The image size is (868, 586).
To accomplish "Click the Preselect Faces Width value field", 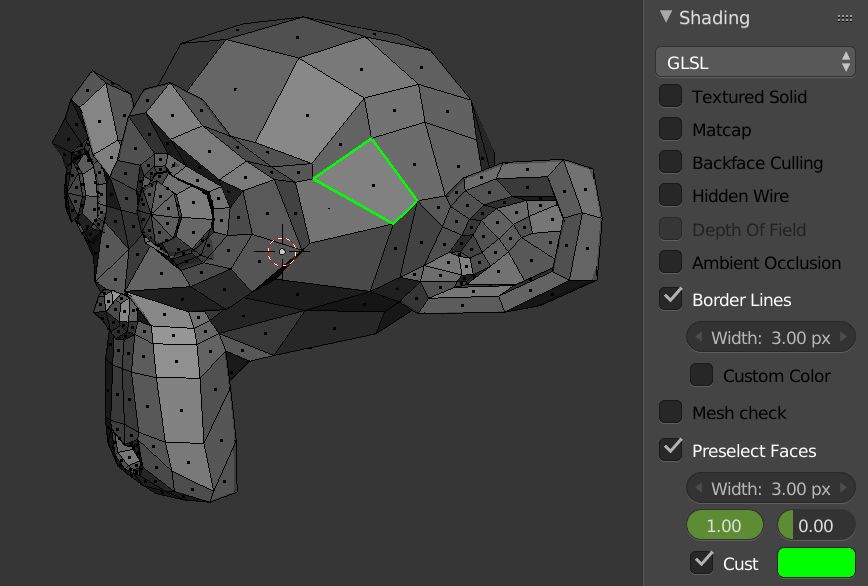I will 771,488.
